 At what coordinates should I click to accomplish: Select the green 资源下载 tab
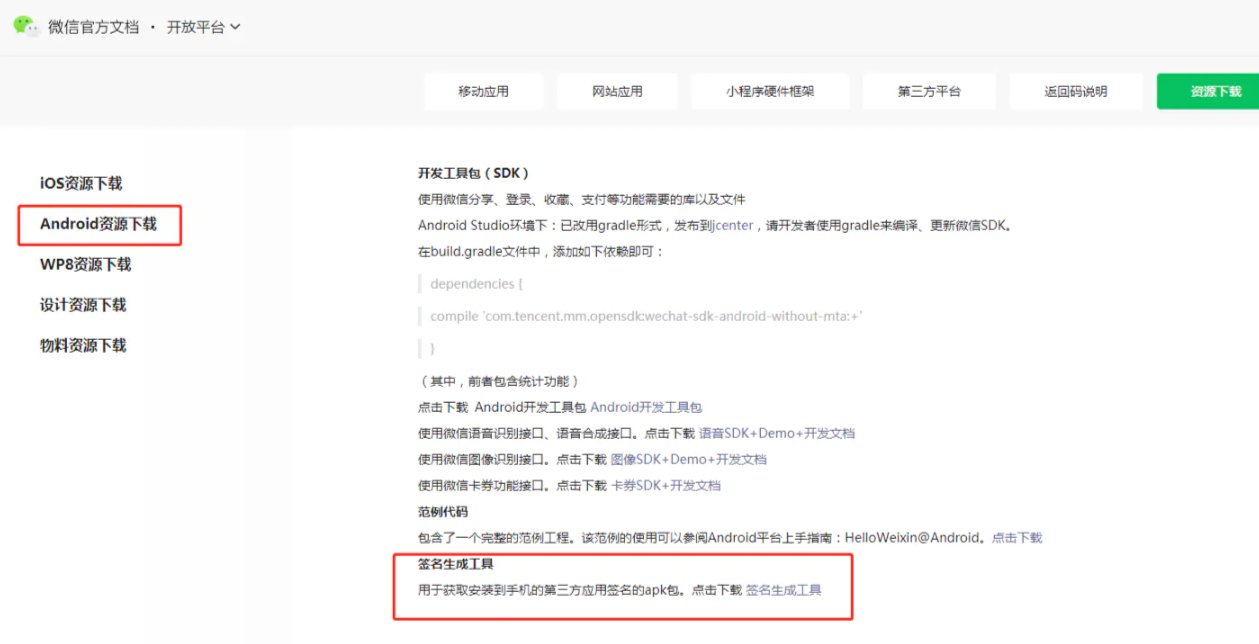point(1208,91)
